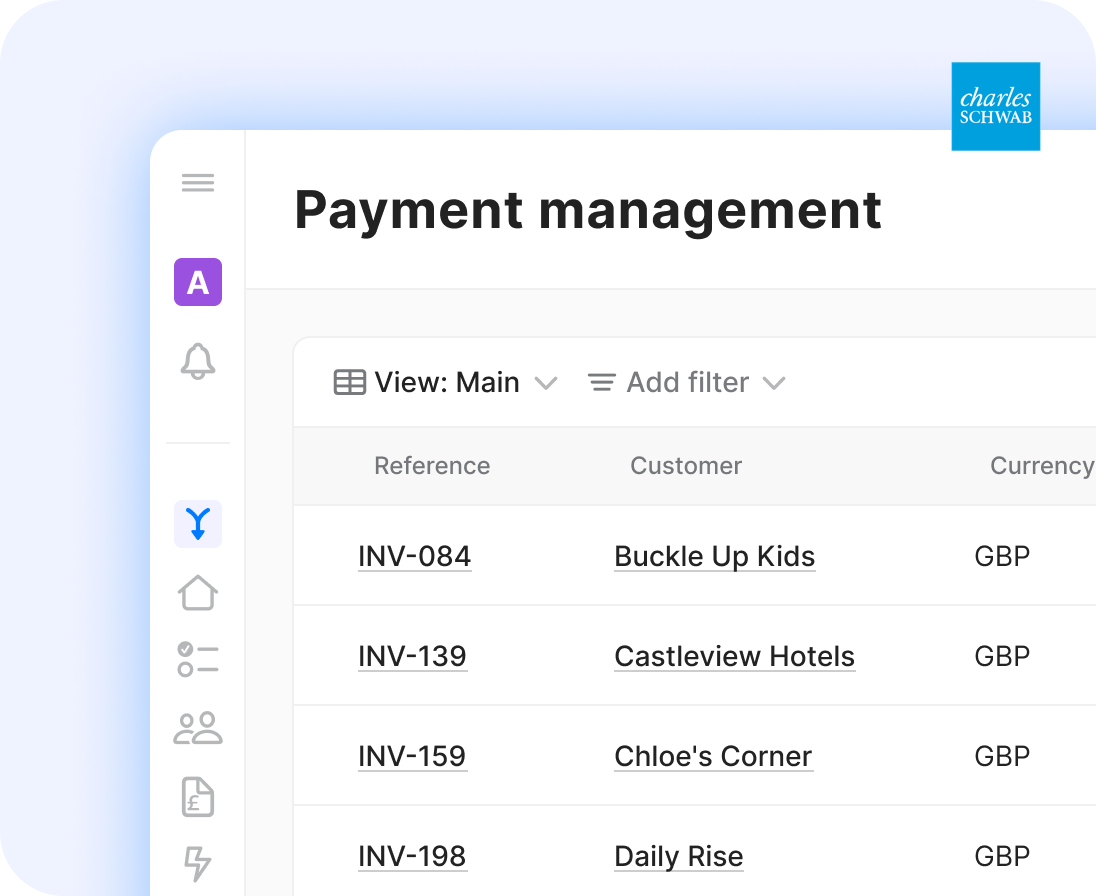Sort by the Reference column header
This screenshot has height=896, width=1096.
[x=432, y=466]
